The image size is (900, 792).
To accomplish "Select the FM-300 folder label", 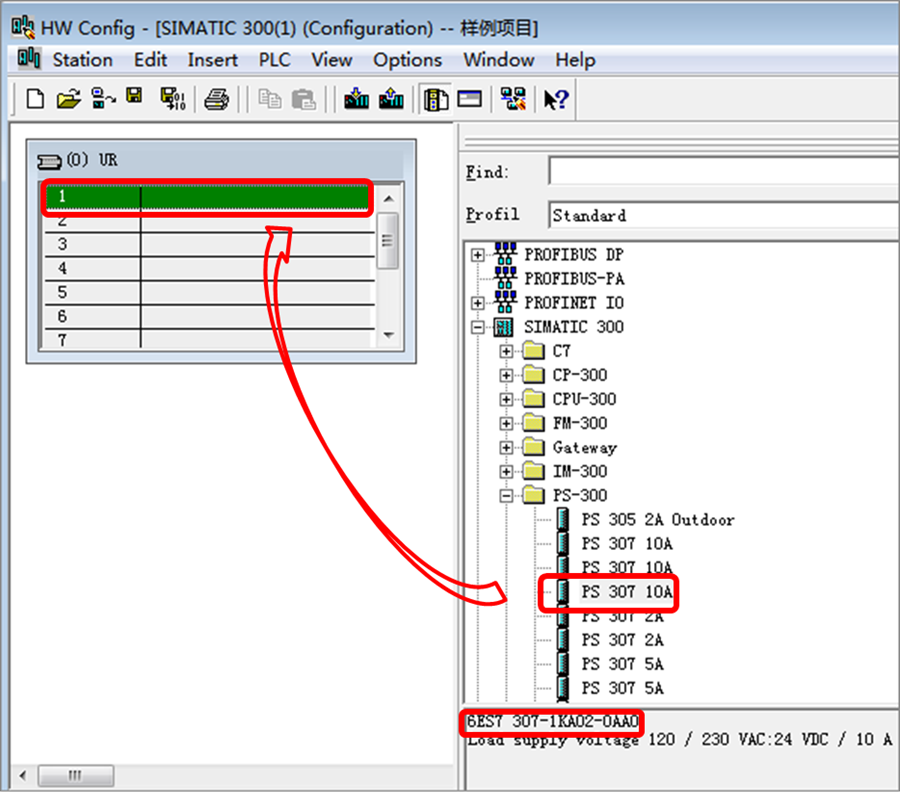I will pos(580,424).
